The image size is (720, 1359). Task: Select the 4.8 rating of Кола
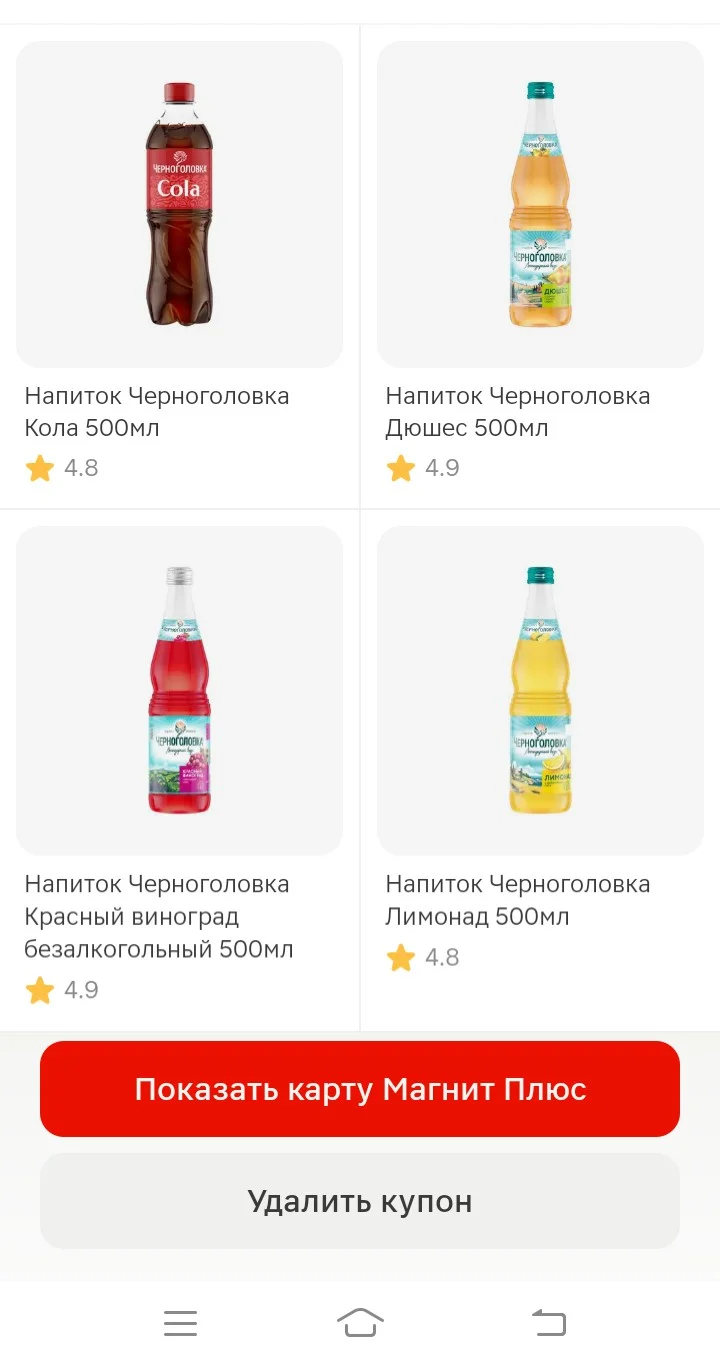81,468
